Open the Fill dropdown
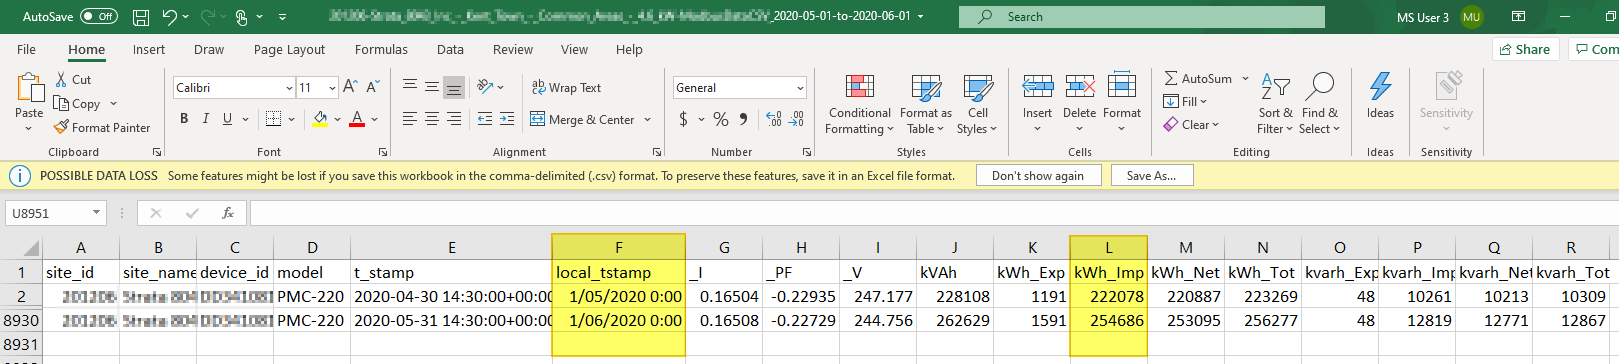Viewport: 1619px width, 364px height. pyautogui.click(x=1185, y=101)
